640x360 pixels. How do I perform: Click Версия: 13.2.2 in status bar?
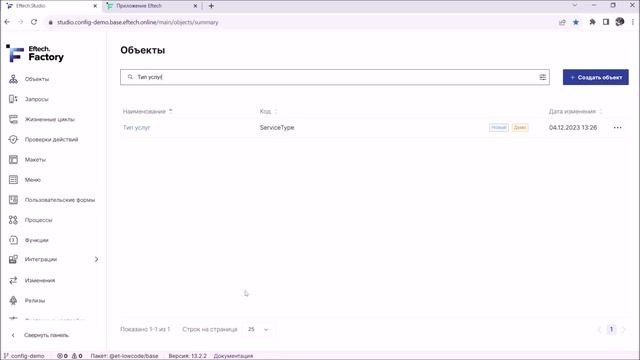pos(187,356)
